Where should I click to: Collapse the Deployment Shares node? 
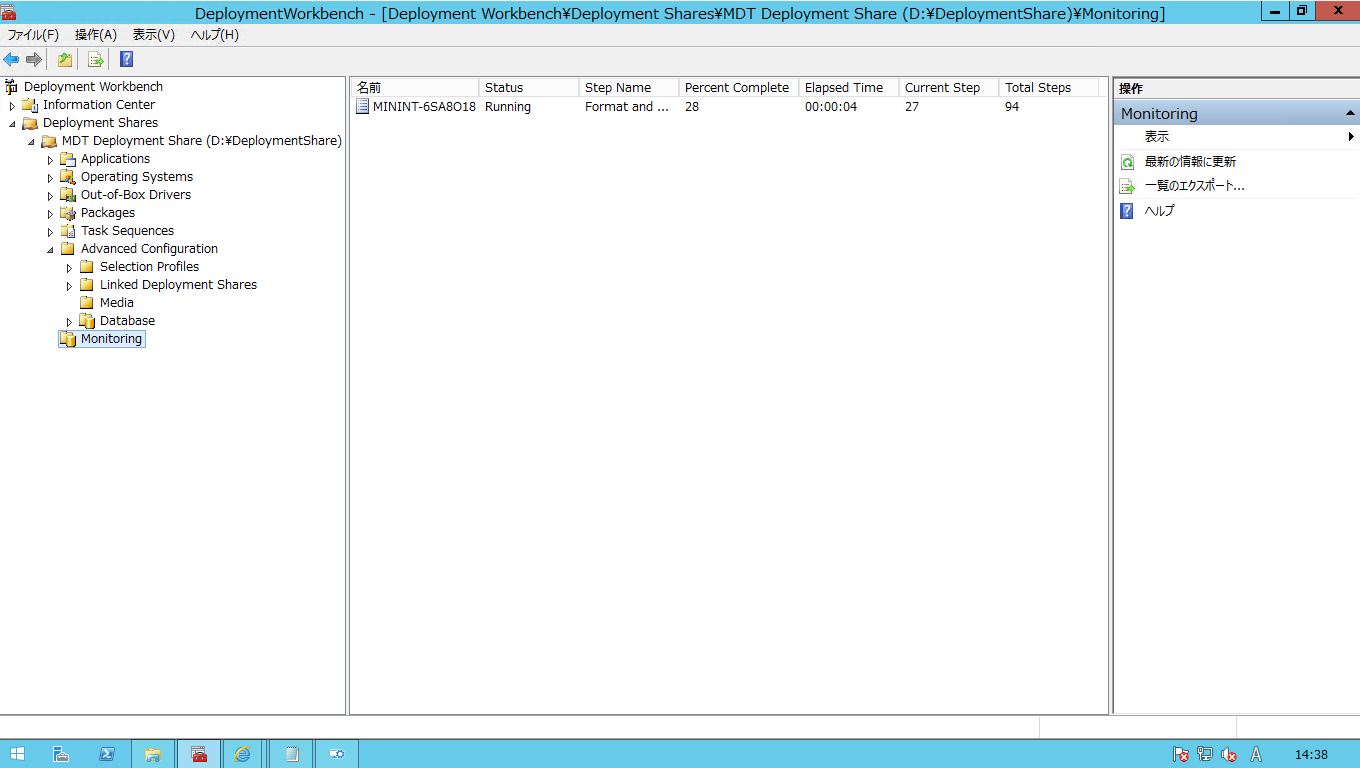click(x=13, y=123)
